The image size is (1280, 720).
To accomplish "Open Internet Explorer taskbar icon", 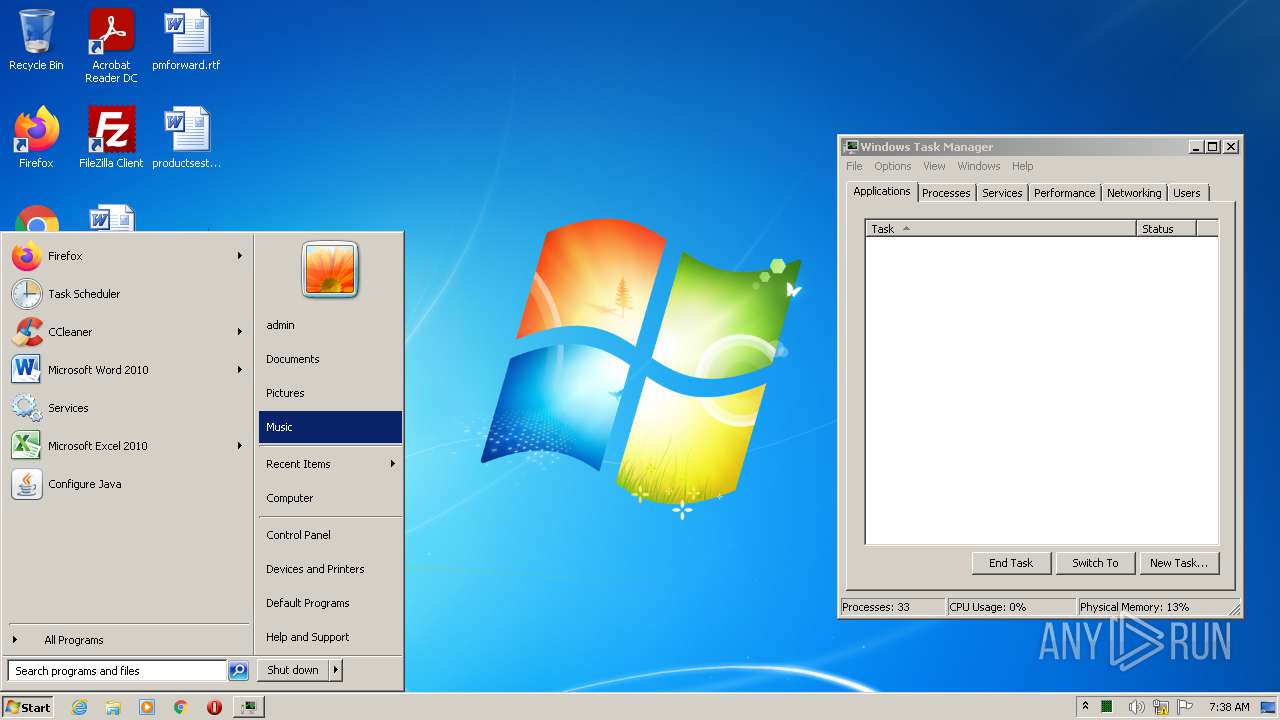I will click(80, 707).
